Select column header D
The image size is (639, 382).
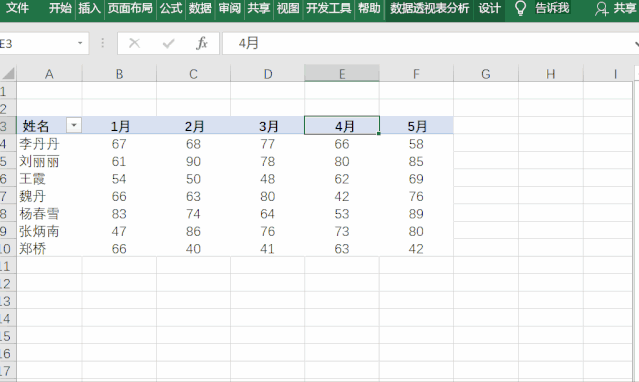pos(267,74)
